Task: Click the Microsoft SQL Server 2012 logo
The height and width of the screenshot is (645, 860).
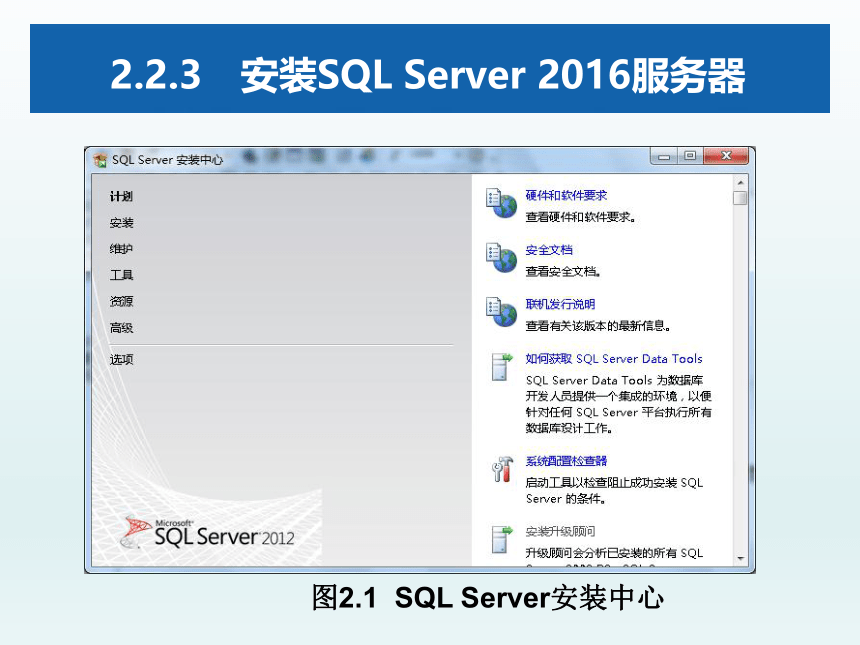Action: tap(207, 532)
